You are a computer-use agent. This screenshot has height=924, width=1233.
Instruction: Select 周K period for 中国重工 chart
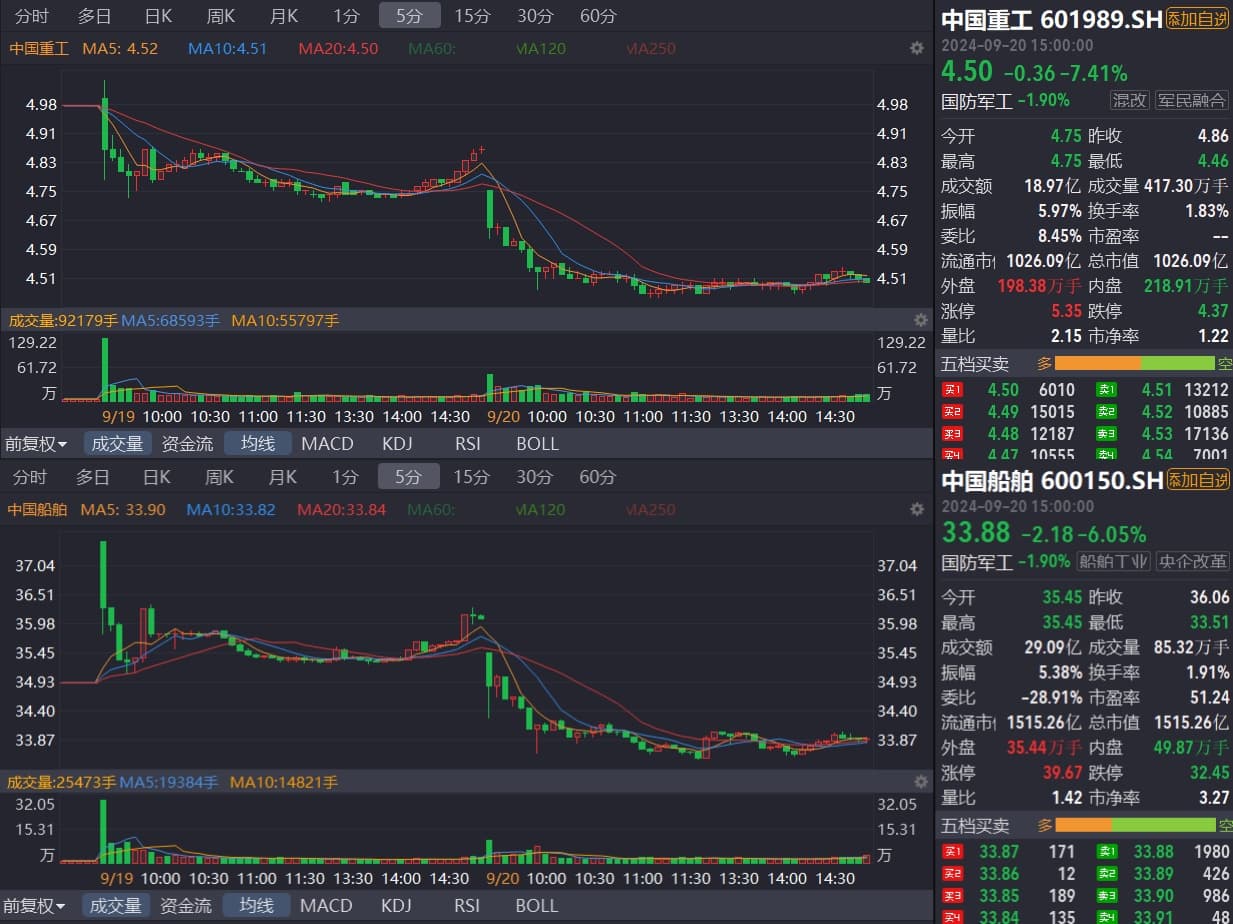pyautogui.click(x=221, y=16)
